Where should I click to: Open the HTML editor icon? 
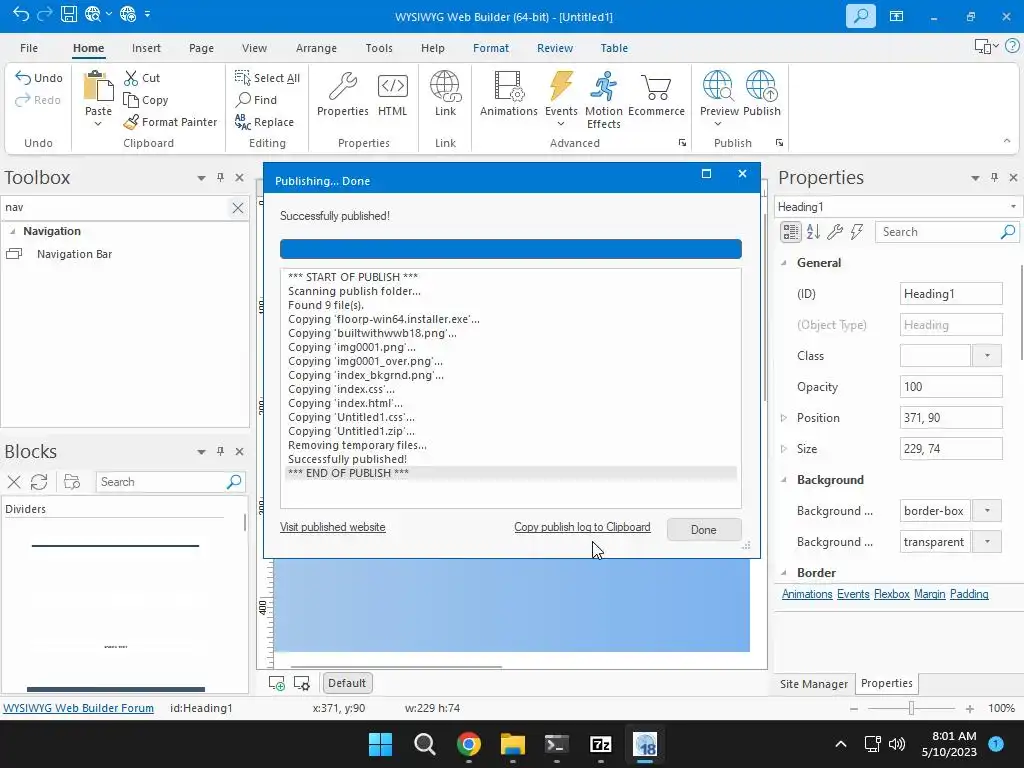click(392, 95)
